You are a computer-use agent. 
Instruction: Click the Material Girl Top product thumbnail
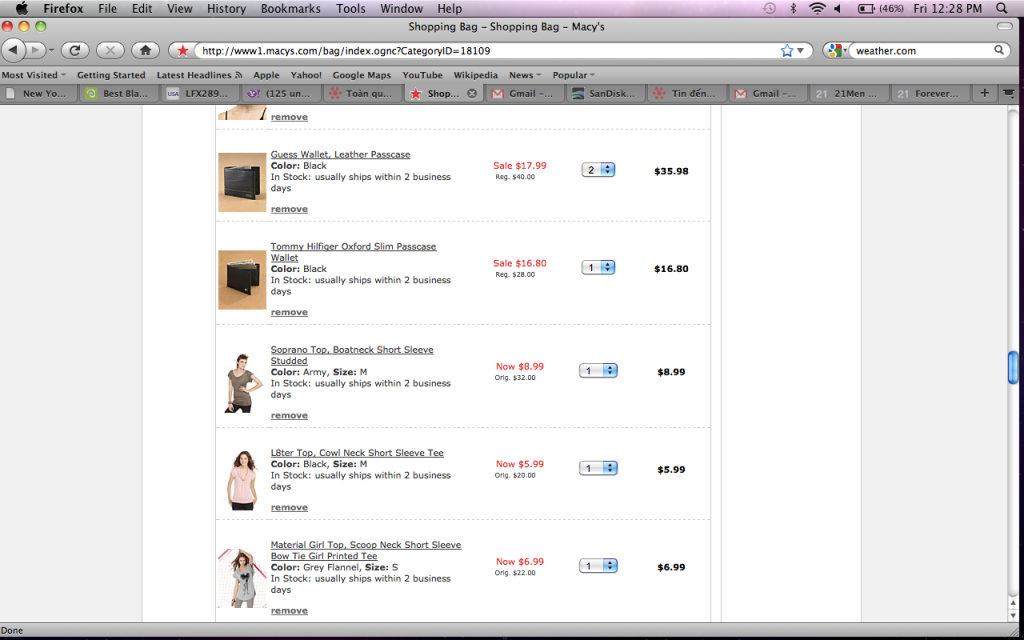pyautogui.click(x=242, y=577)
